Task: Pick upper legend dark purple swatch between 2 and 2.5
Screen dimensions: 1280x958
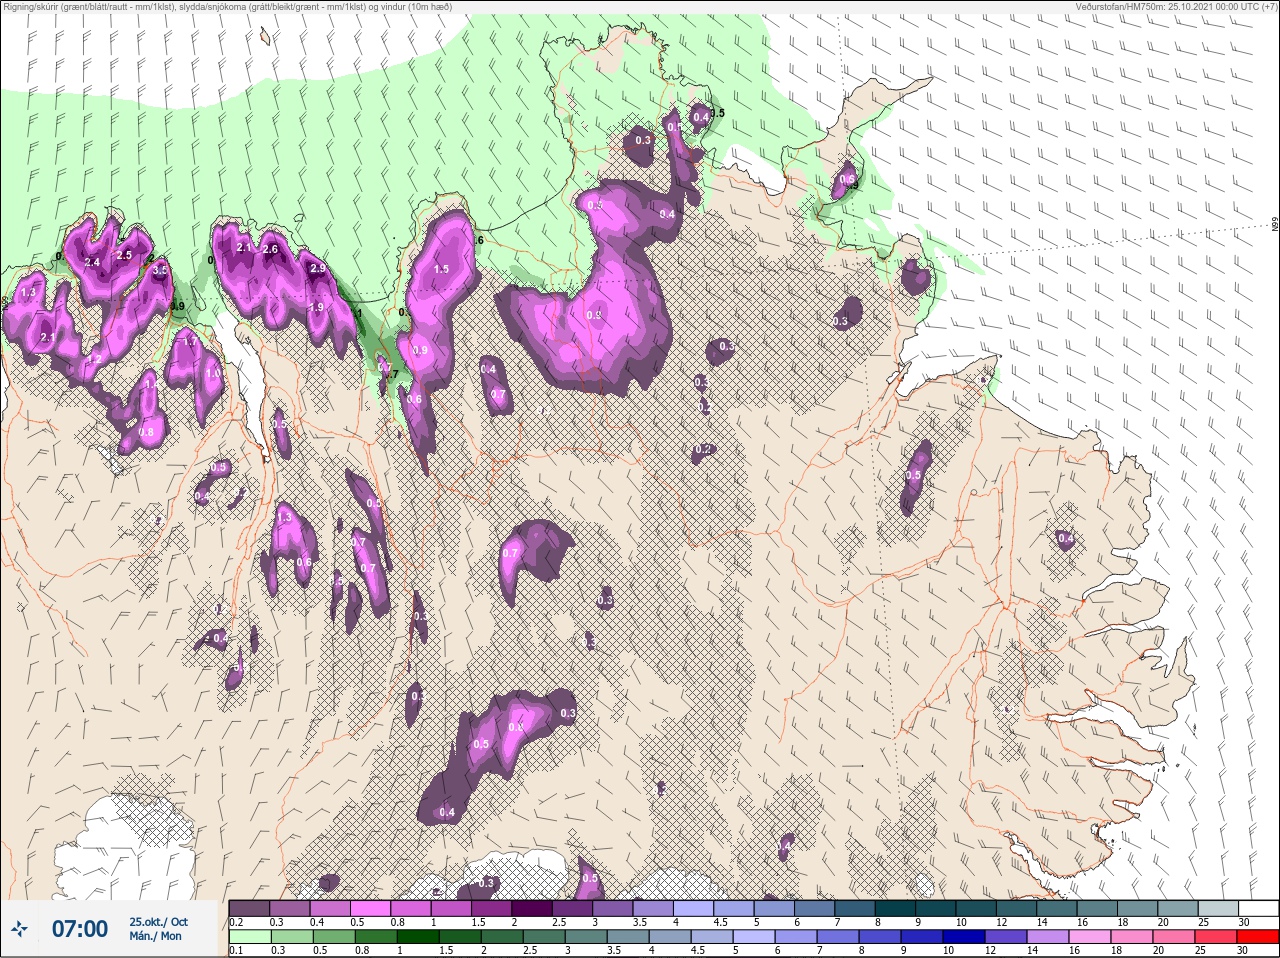Action: 532,909
